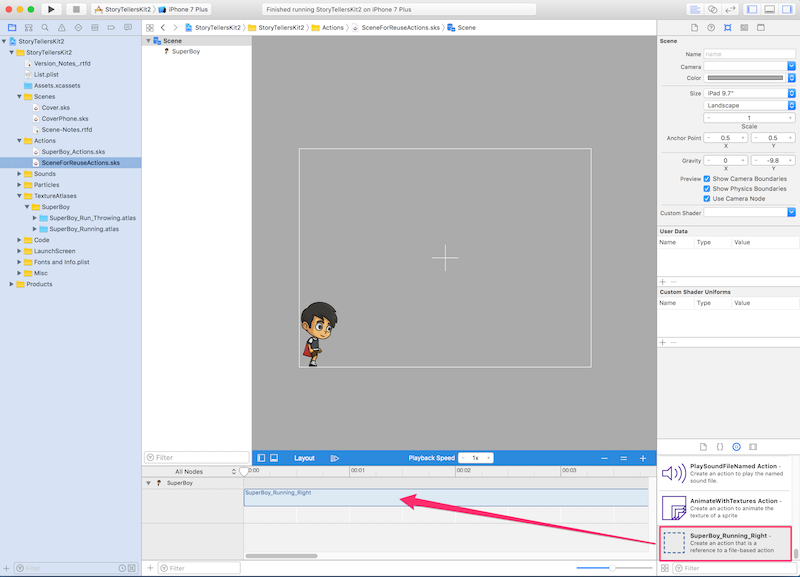Switch to the Standard editor
Viewport: 800px width, 577px height.
click(x=695, y=9)
